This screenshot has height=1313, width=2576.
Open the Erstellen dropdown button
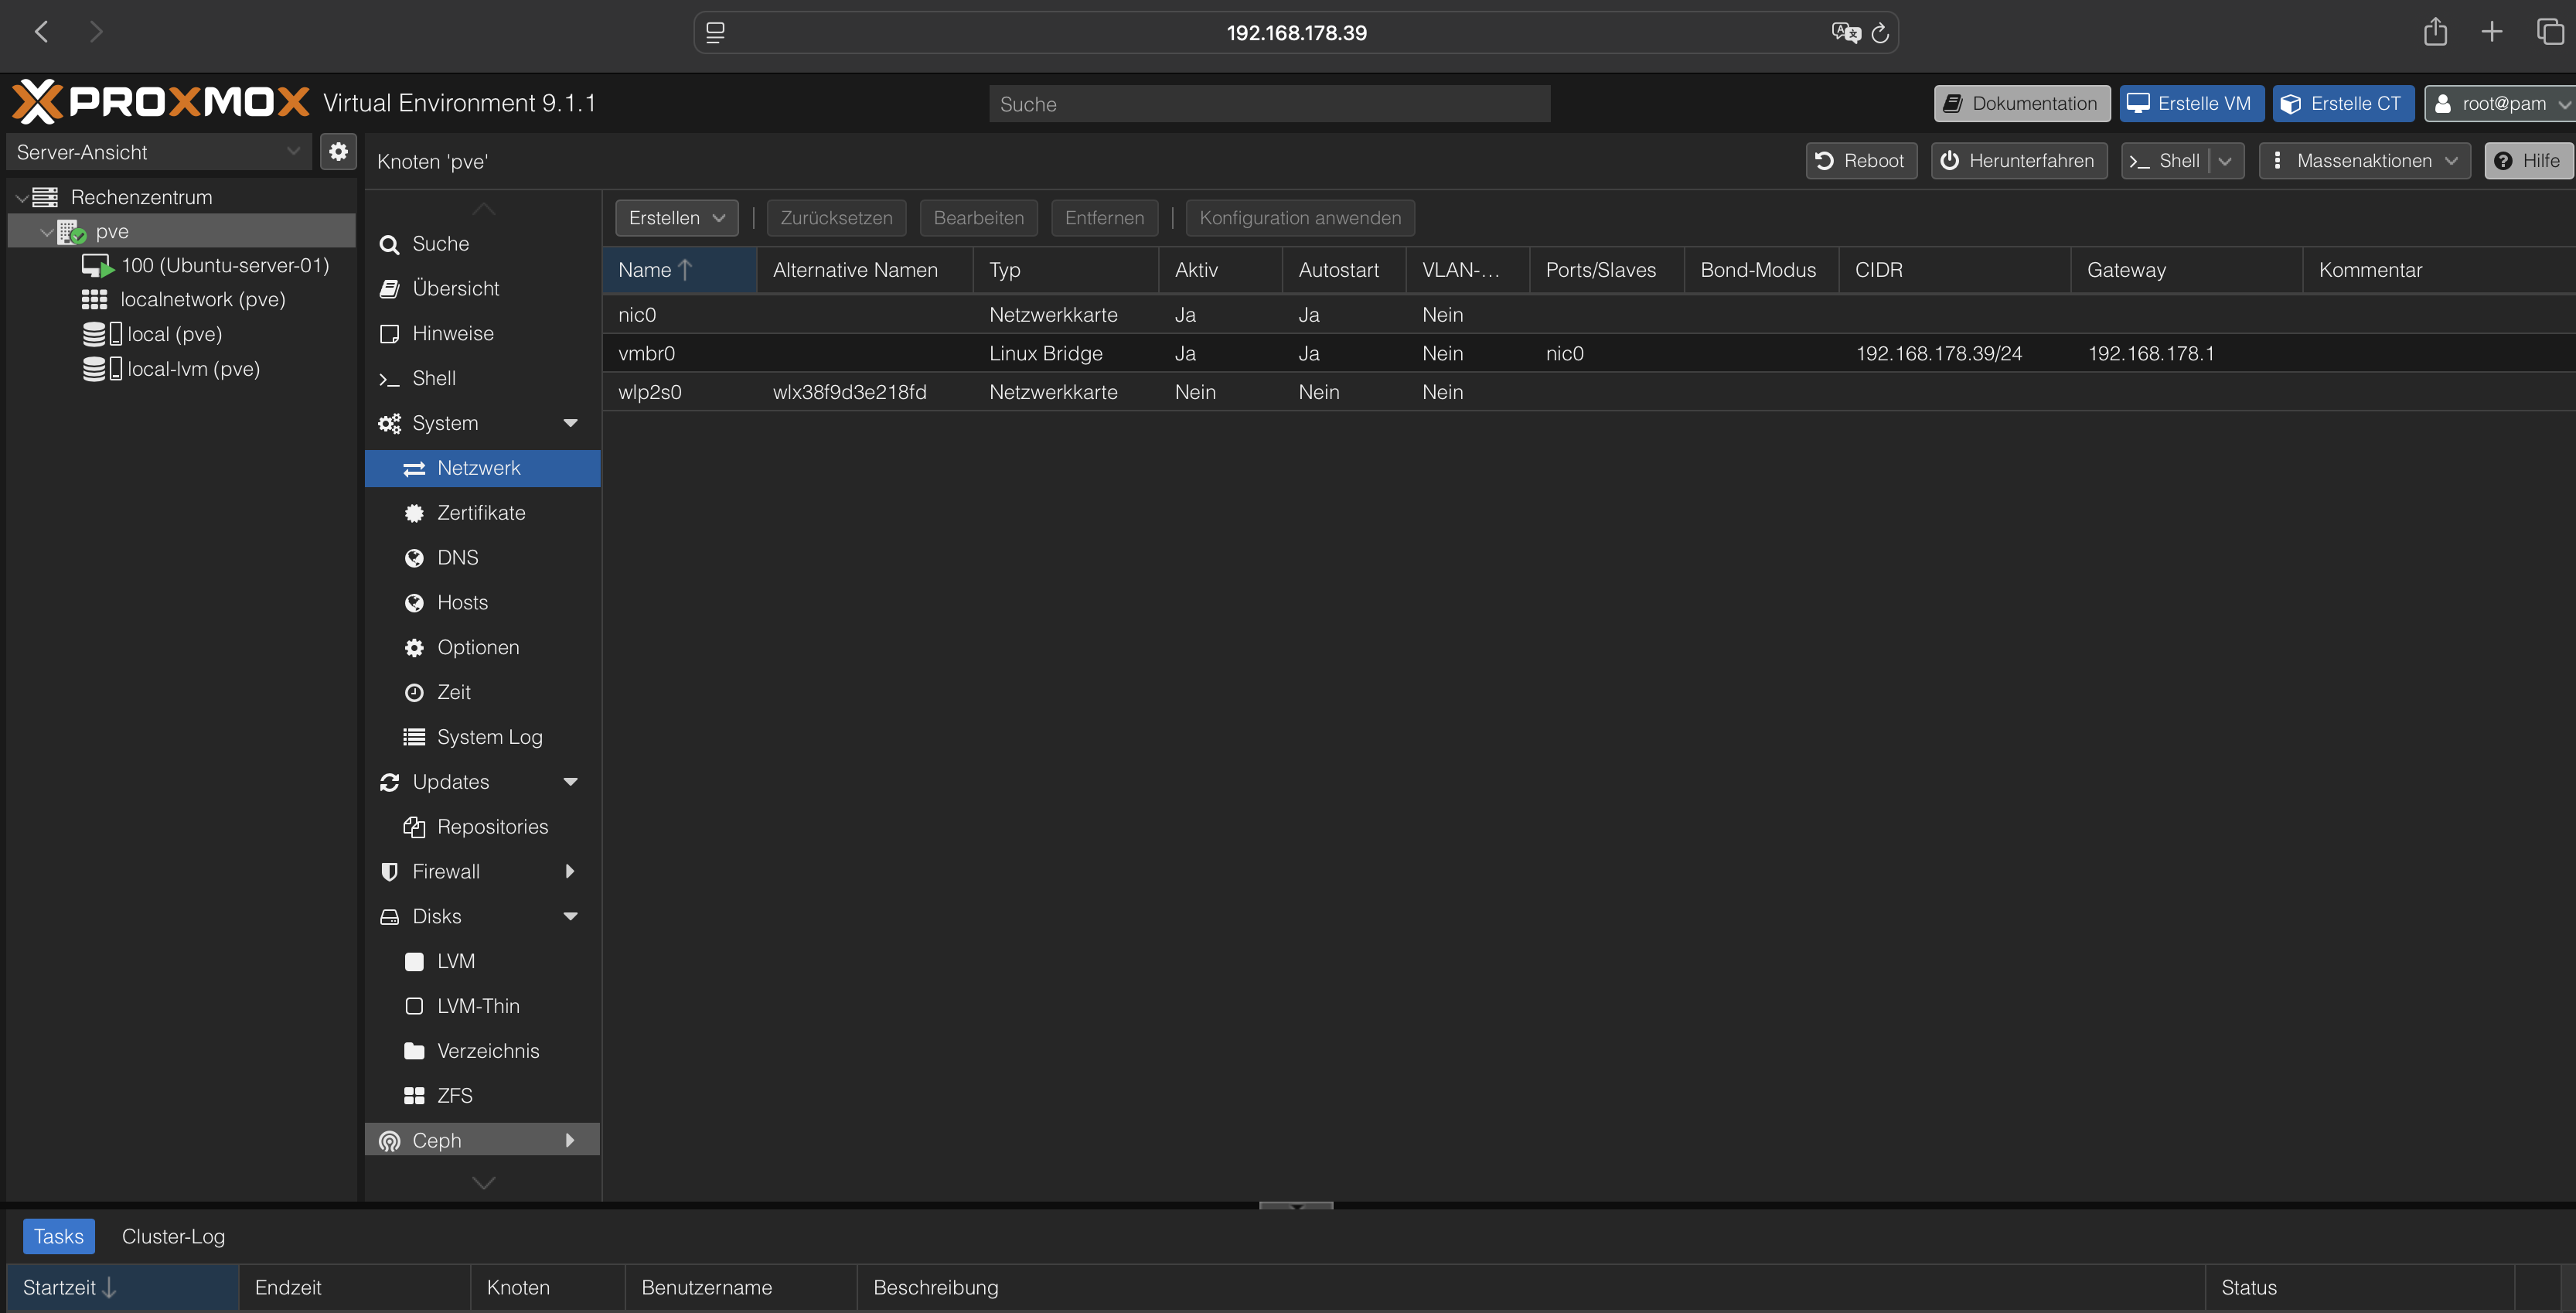coord(676,218)
